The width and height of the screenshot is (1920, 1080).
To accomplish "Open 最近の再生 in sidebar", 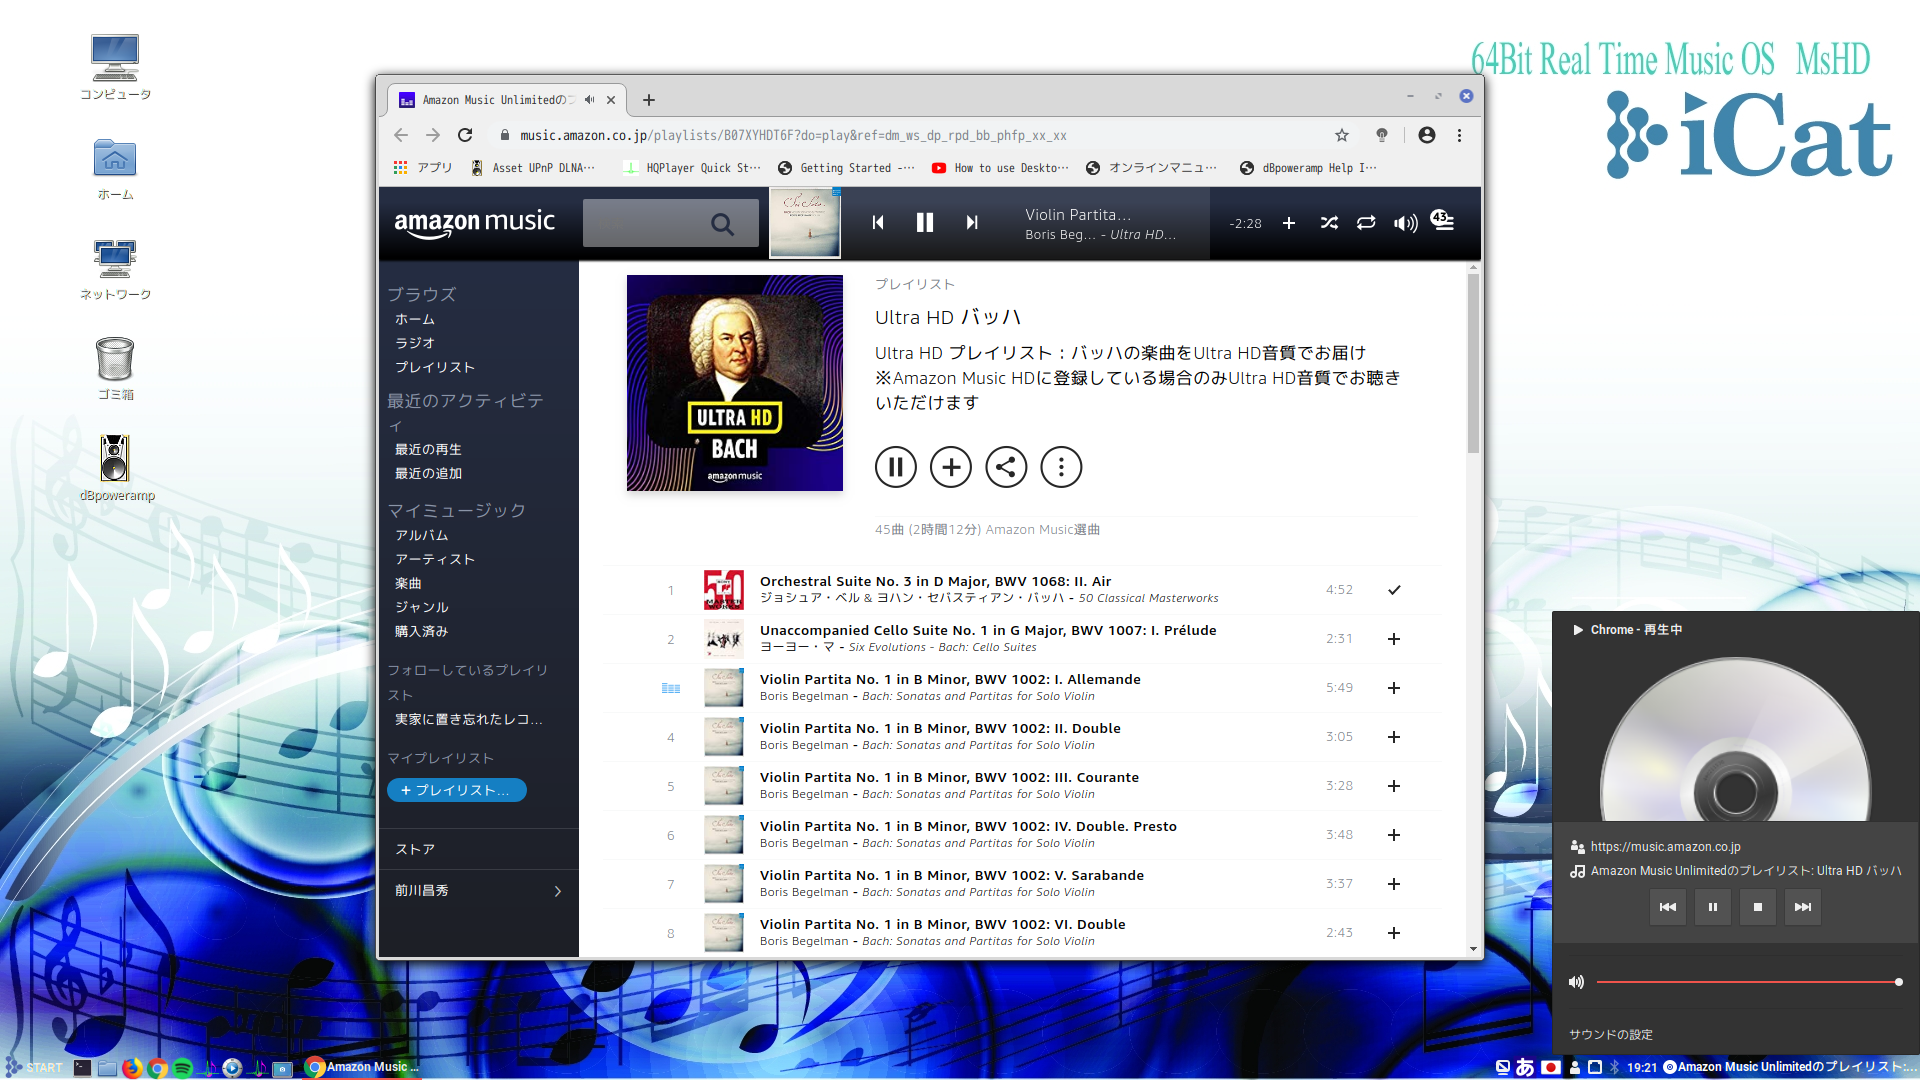I will [428, 449].
